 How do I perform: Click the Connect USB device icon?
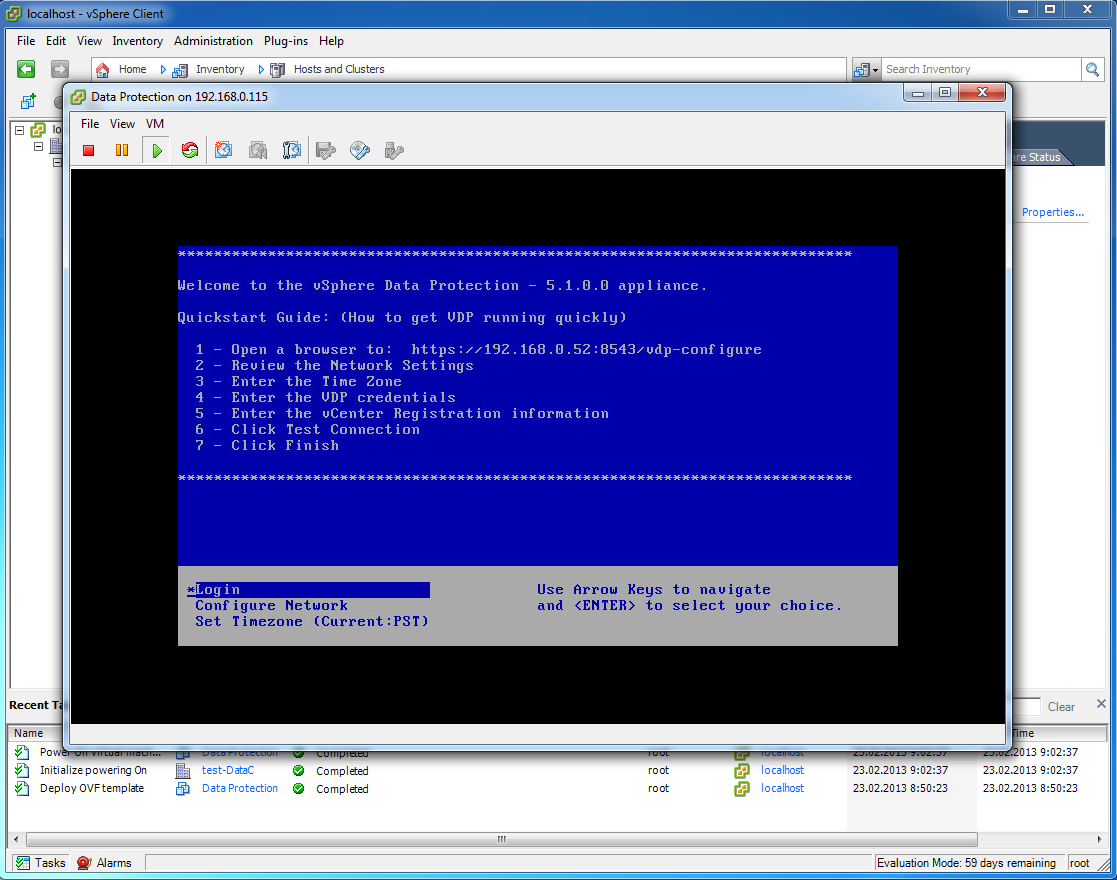tap(394, 150)
